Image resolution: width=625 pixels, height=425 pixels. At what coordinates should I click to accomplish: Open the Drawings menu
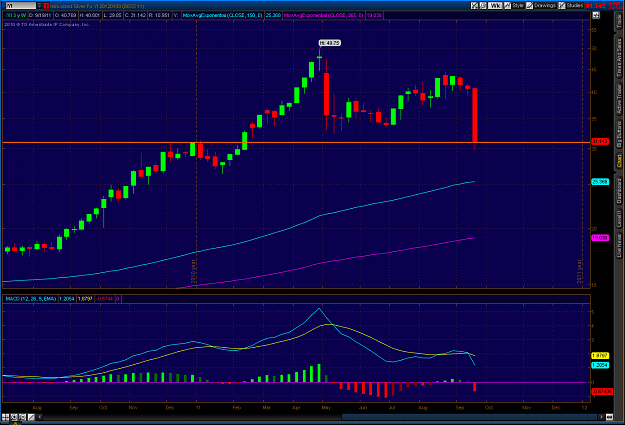[544, 6]
